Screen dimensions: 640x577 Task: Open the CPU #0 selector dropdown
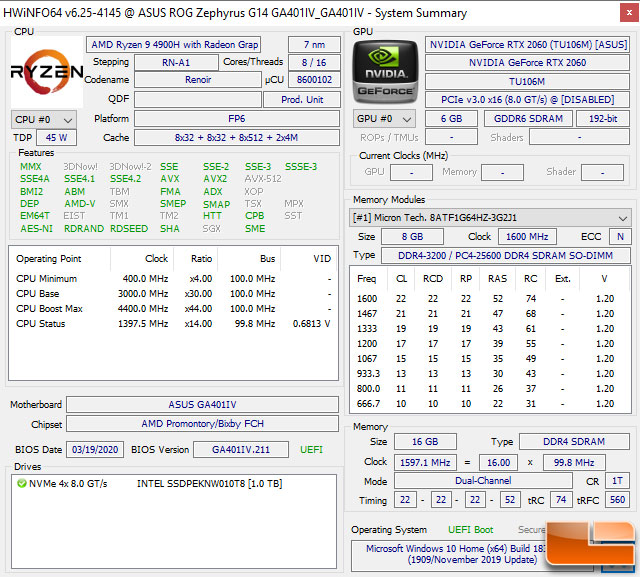click(x=43, y=120)
